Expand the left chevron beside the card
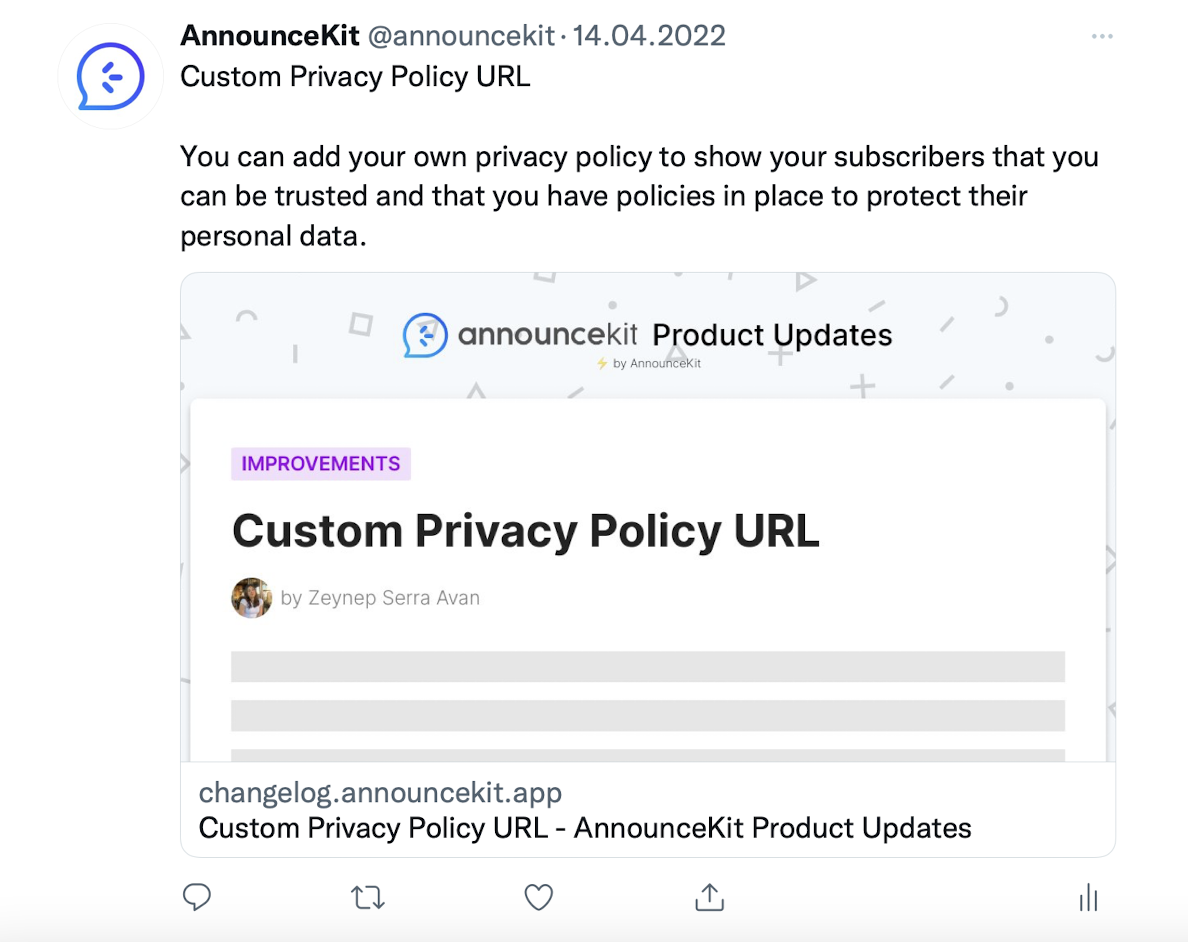Viewport: 1188px width, 942px height. pyautogui.click(x=183, y=464)
